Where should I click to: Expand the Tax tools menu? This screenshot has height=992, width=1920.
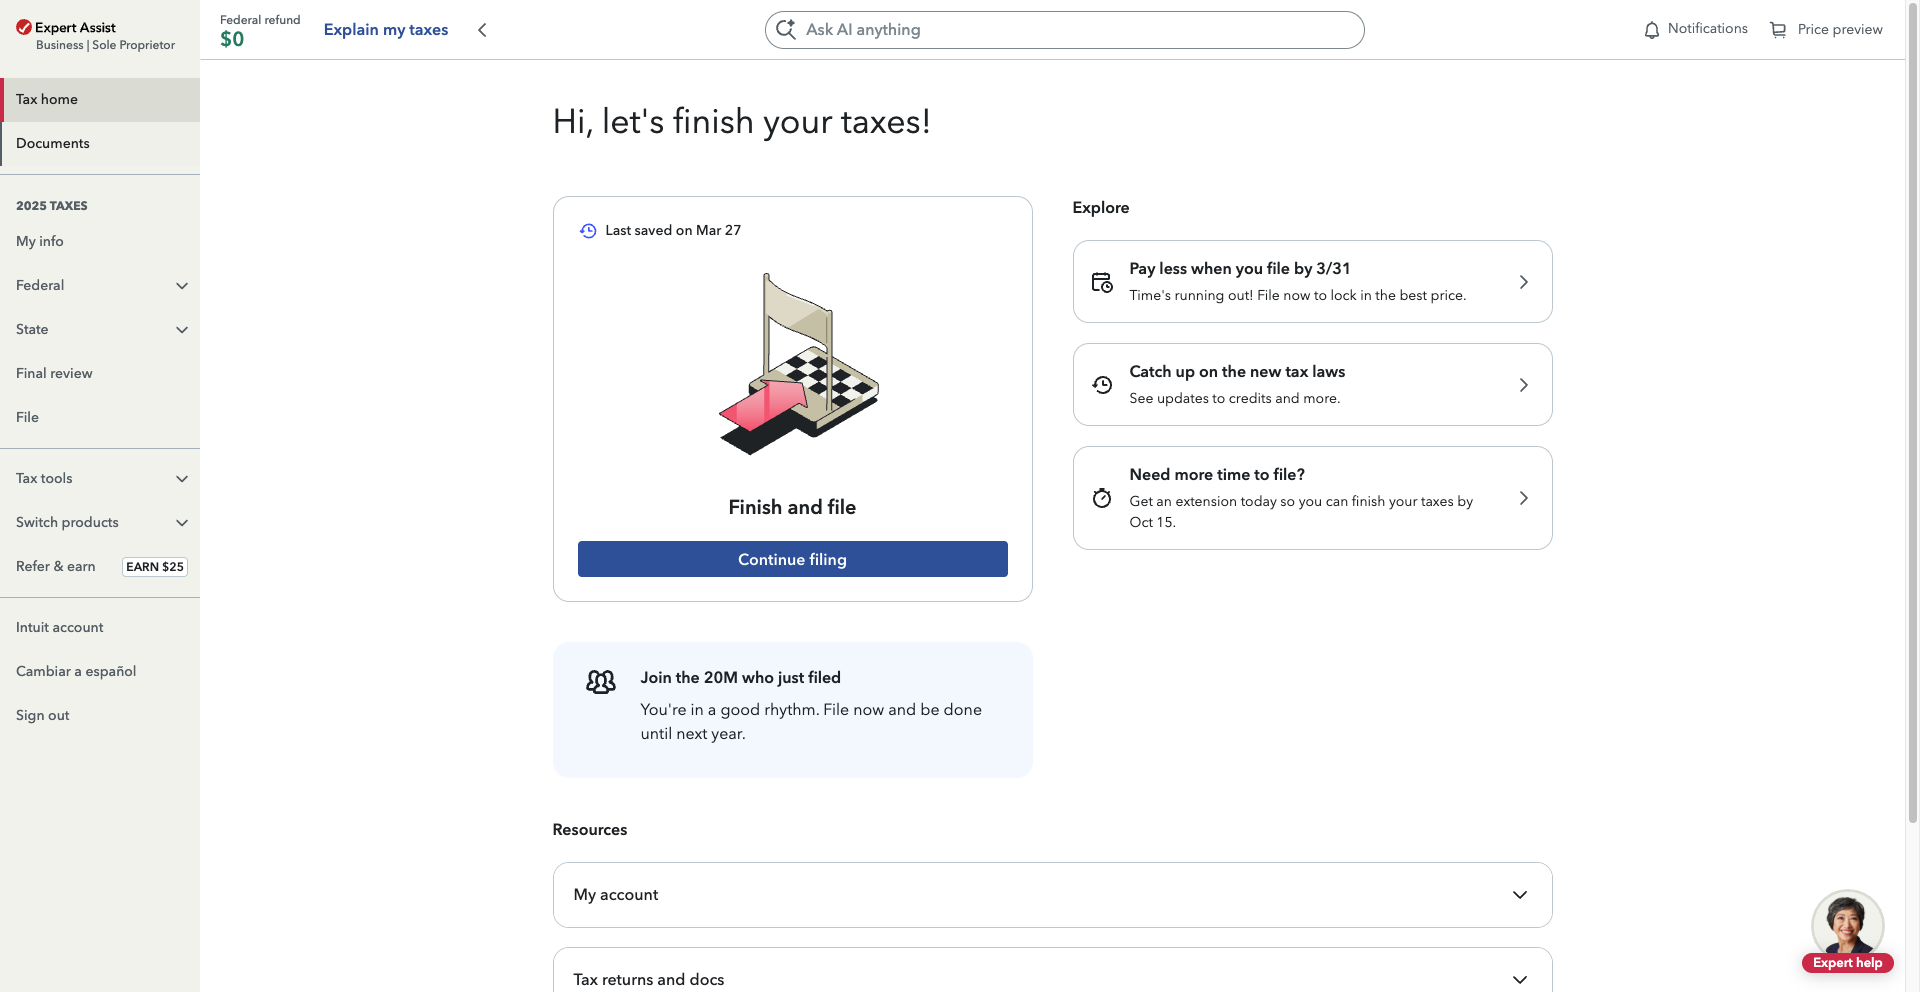[x=181, y=479]
